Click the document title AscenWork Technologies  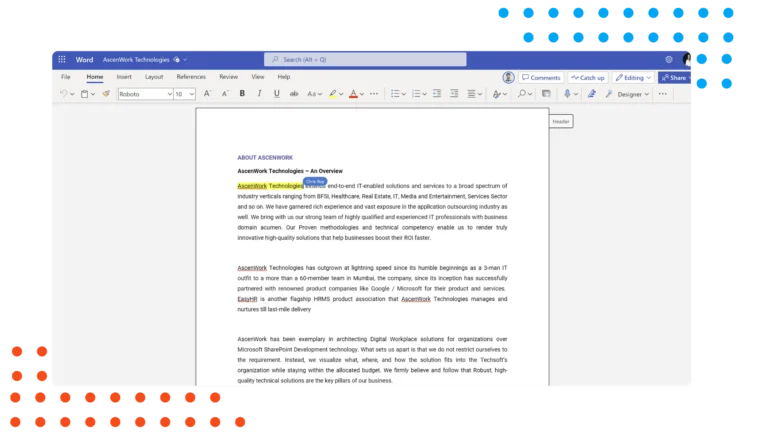(136, 59)
